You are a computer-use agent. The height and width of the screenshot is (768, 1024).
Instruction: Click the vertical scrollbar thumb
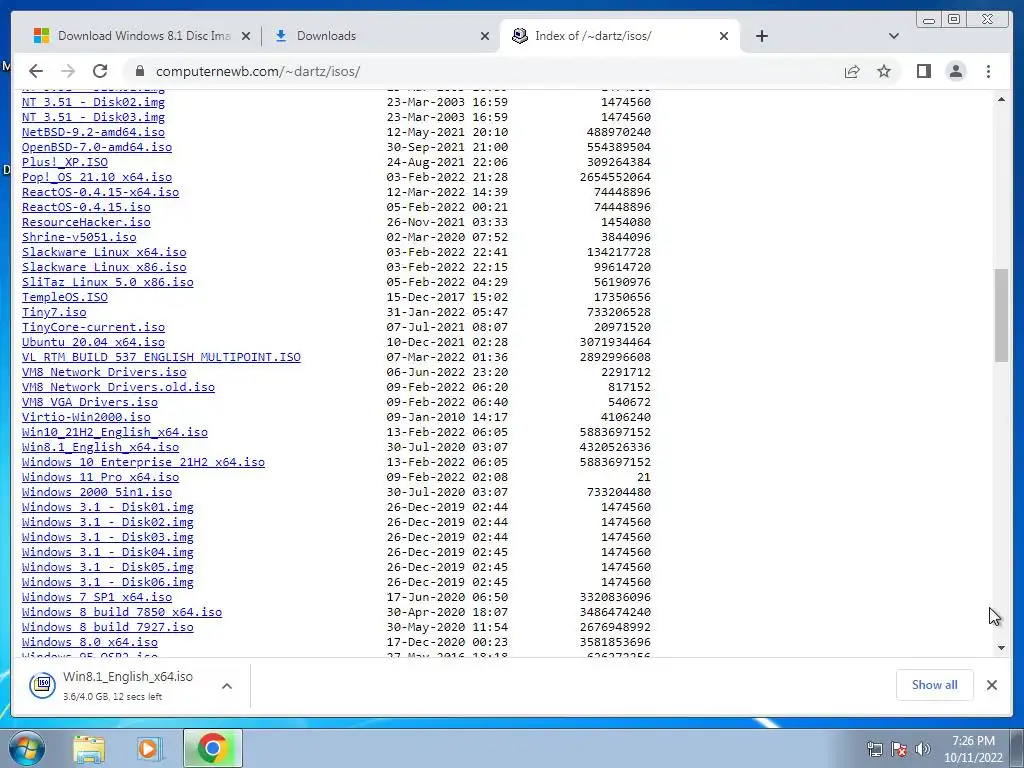coord(1001,315)
